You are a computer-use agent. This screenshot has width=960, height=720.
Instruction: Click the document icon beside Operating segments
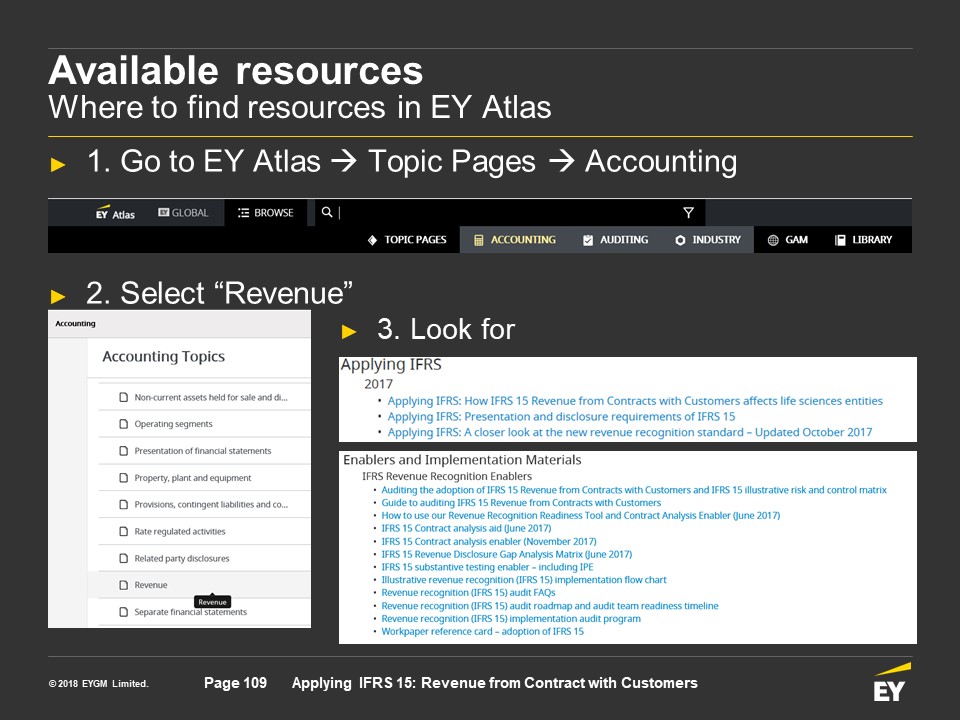coord(124,424)
